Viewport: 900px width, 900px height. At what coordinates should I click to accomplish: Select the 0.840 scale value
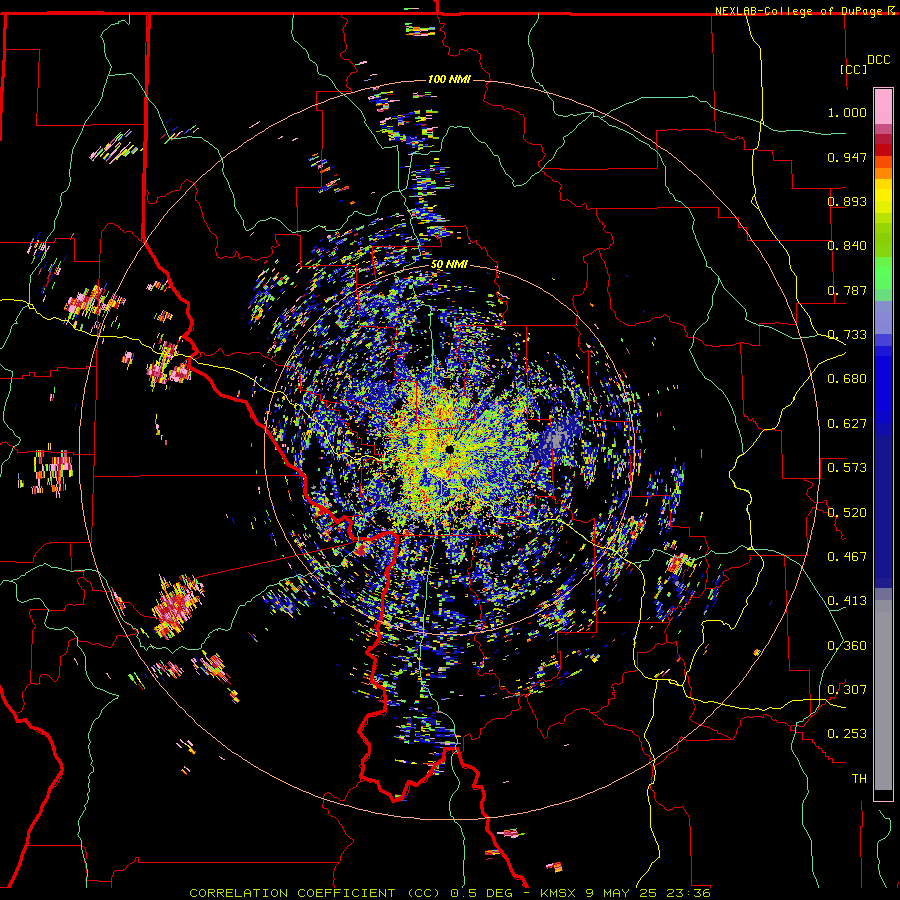[847, 246]
